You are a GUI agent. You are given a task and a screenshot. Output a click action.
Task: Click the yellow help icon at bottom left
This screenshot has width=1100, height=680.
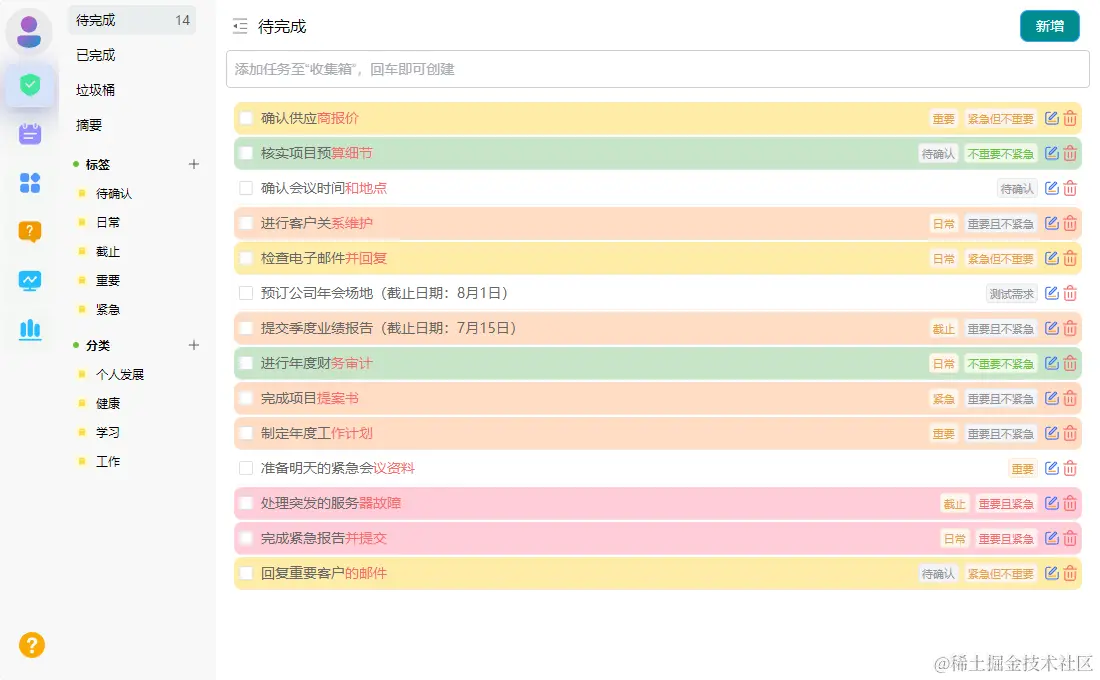(x=32, y=645)
